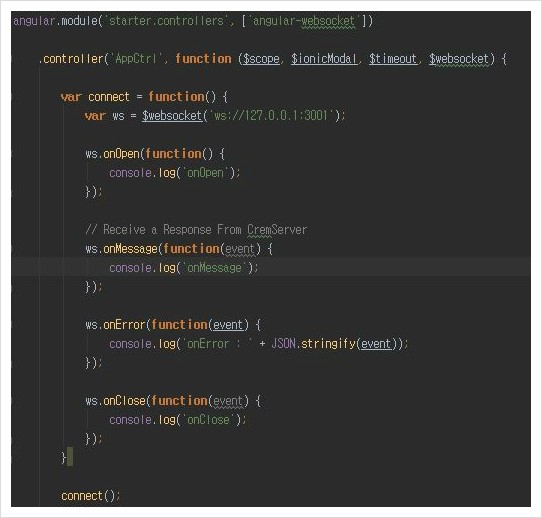The height and width of the screenshot is (518, 542).
Task: Click the "$websocket" call on the var ws line
Action: [172, 116]
